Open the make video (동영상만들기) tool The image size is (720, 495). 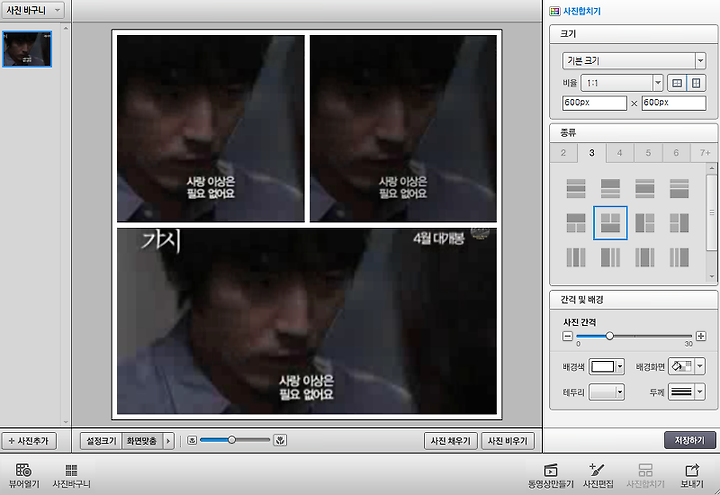[551, 475]
